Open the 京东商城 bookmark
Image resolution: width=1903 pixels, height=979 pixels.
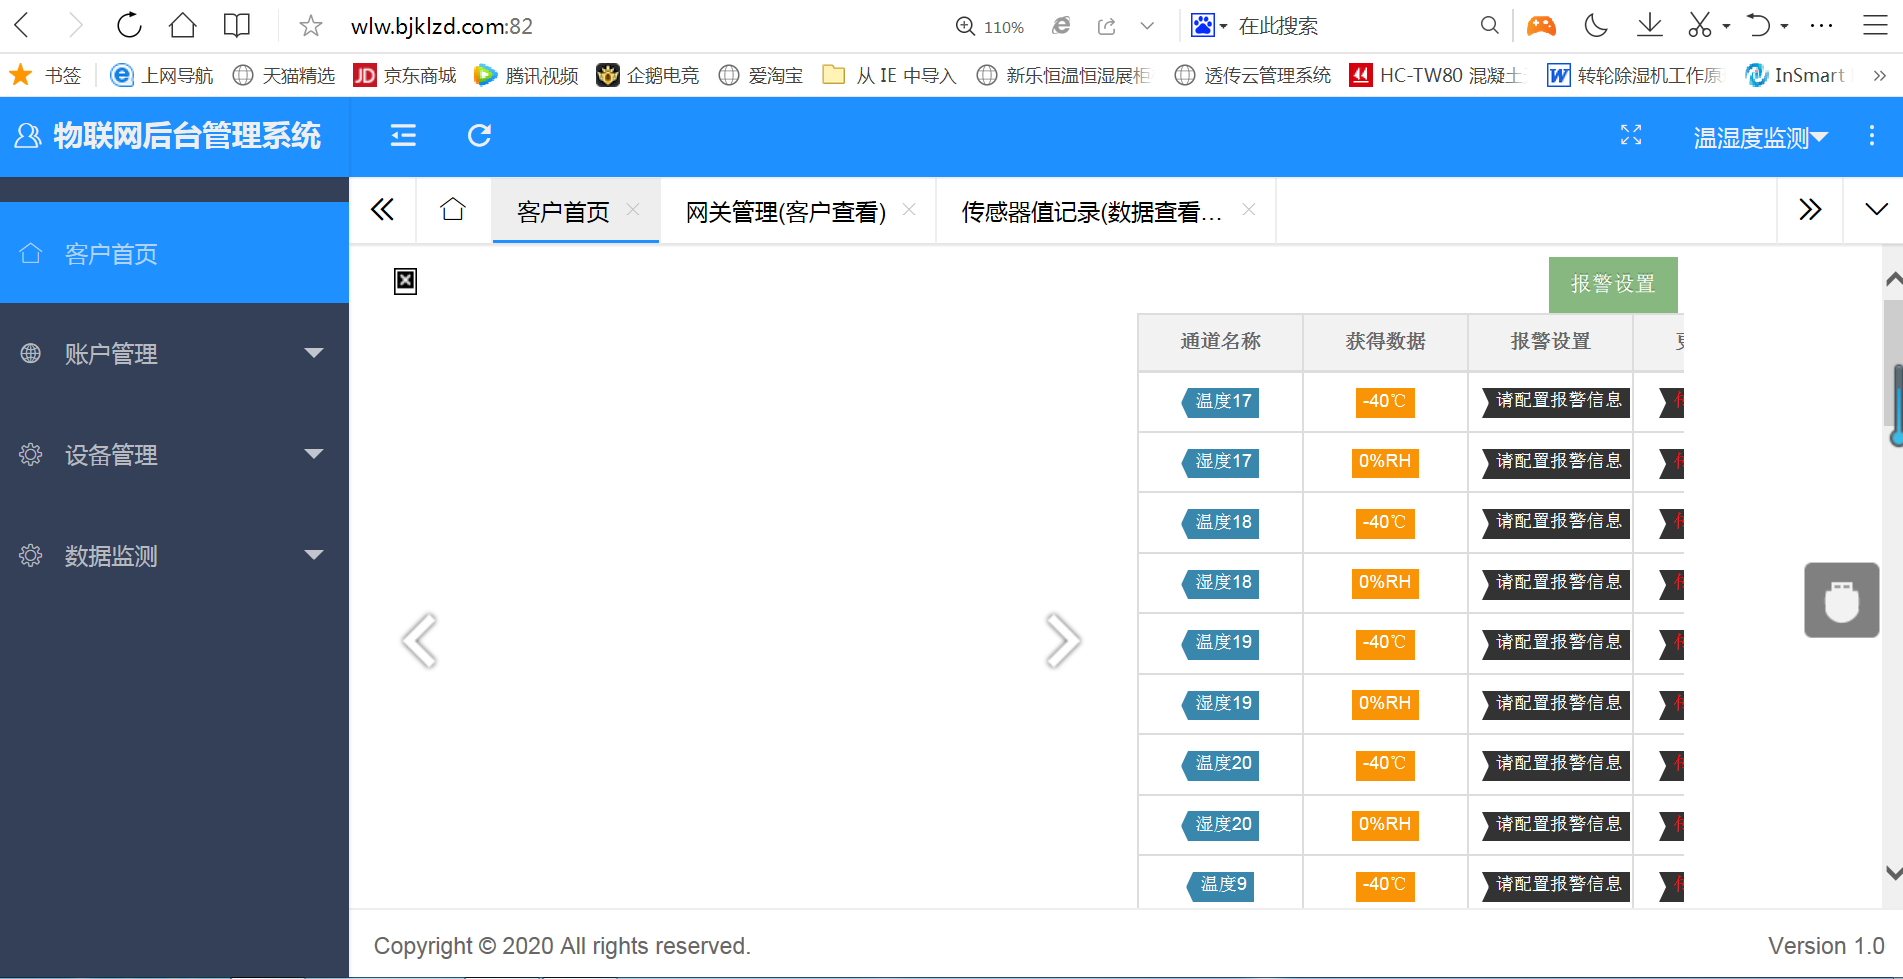[405, 75]
